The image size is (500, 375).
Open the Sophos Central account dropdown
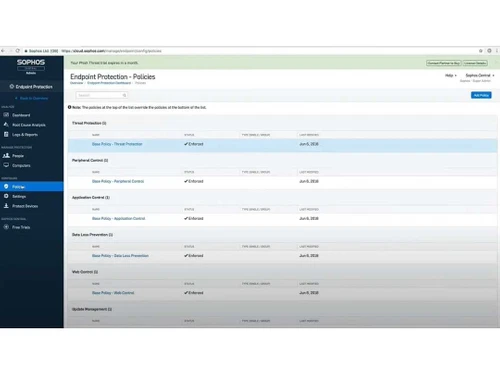[480, 75]
